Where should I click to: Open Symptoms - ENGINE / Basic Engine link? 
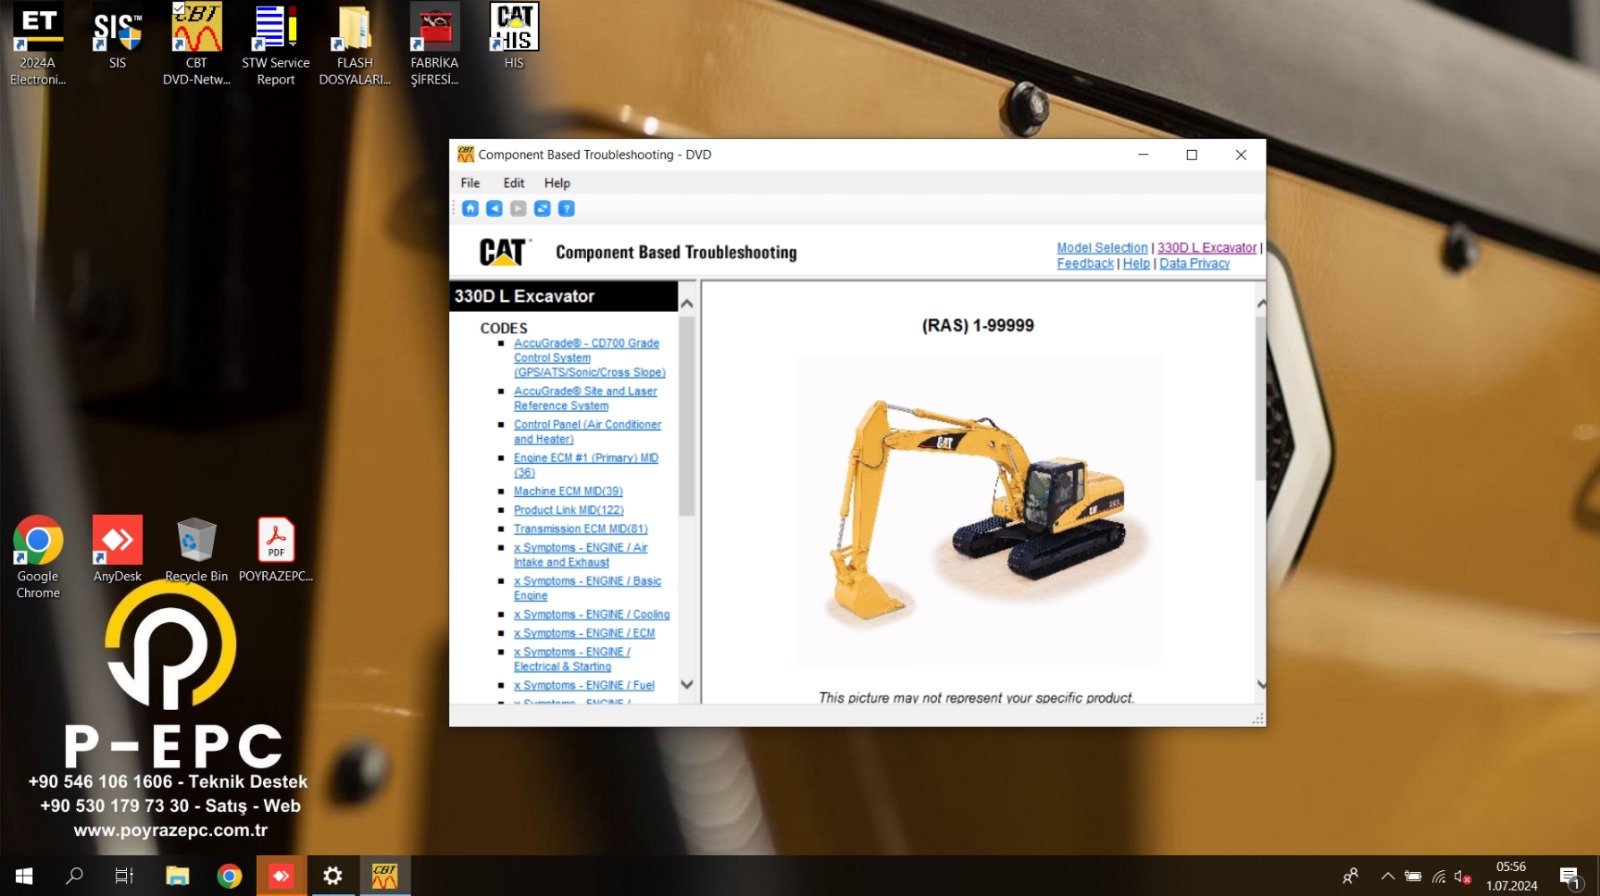587,588
